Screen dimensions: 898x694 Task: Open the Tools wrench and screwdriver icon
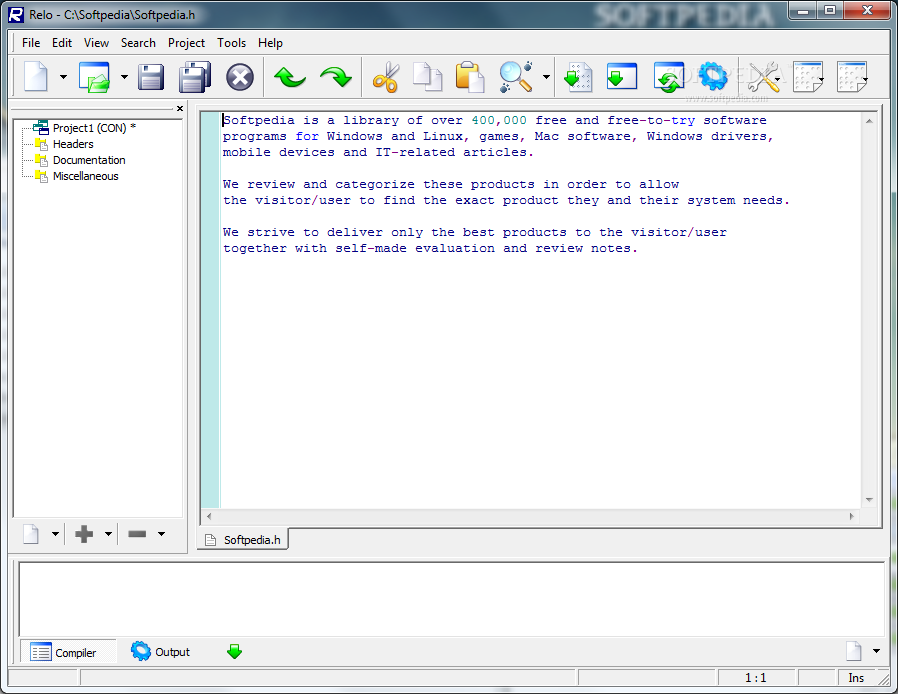click(763, 77)
